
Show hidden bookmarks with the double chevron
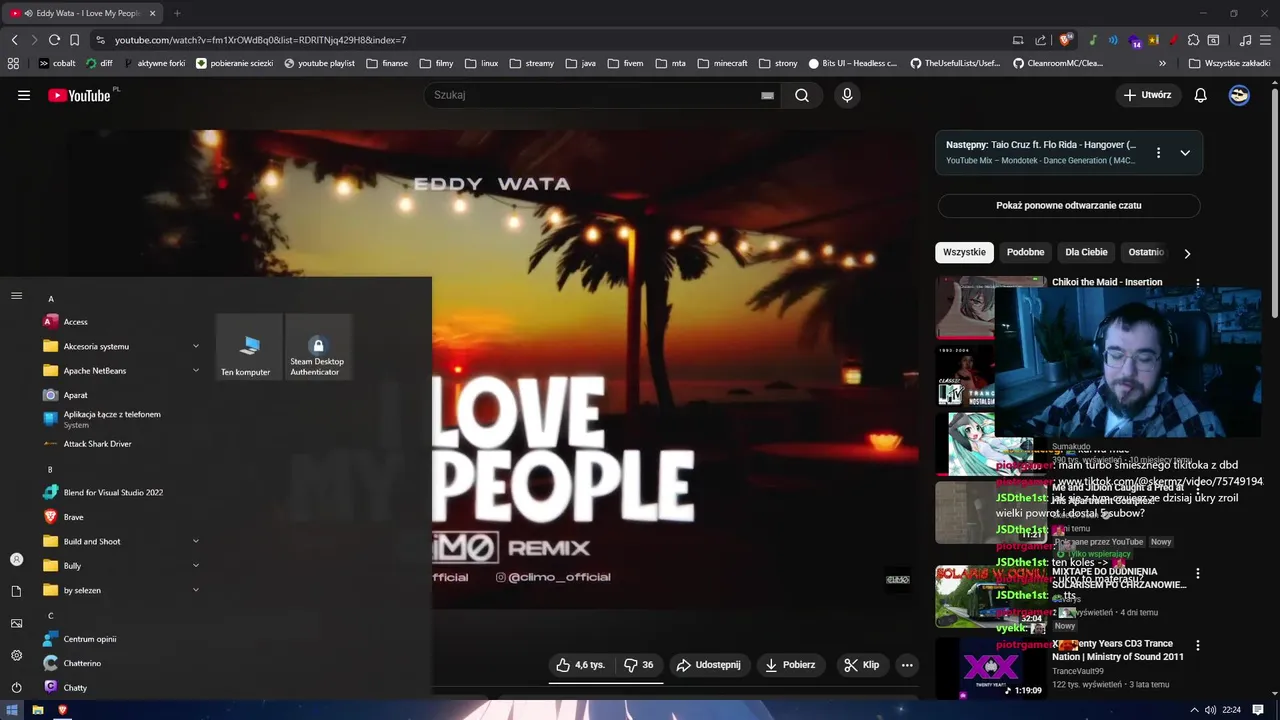pyautogui.click(x=1162, y=63)
